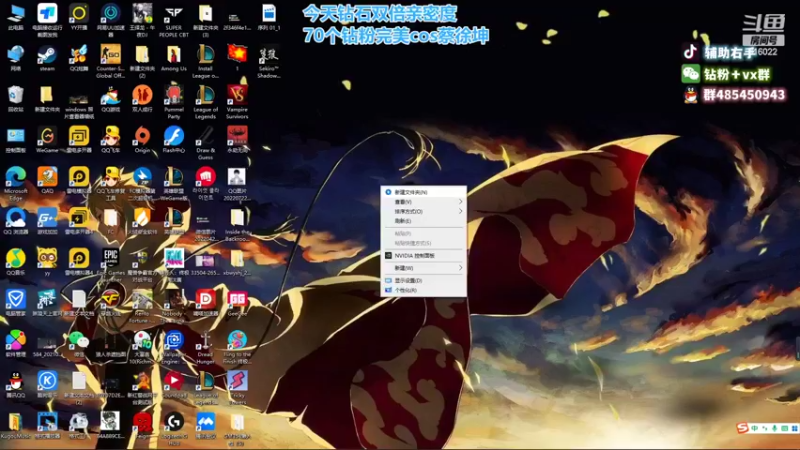Image resolution: width=800 pixels, height=450 pixels.
Task: Select the 游戏加加 G+ icon
Action: click(x=47, y=221)
